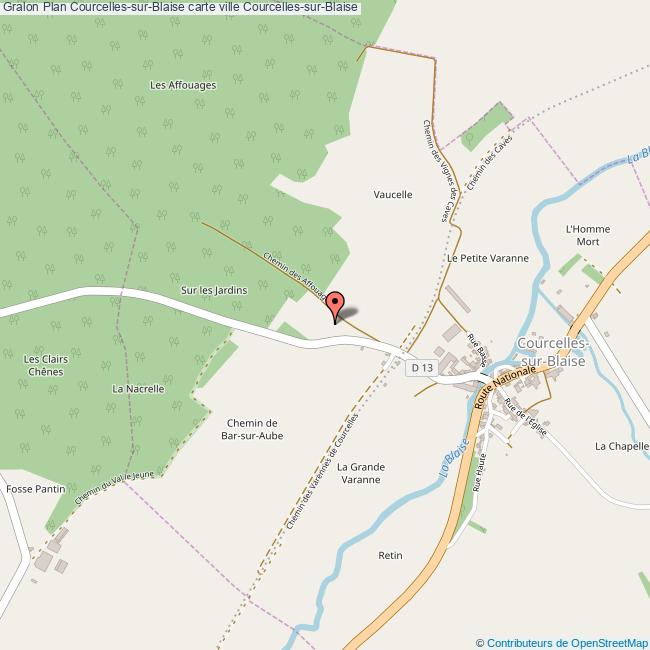Image resolution: width=650 pixels, height=650 pixels.
Task: Click the La Nacrelle place label
Action: coord(138,389)
